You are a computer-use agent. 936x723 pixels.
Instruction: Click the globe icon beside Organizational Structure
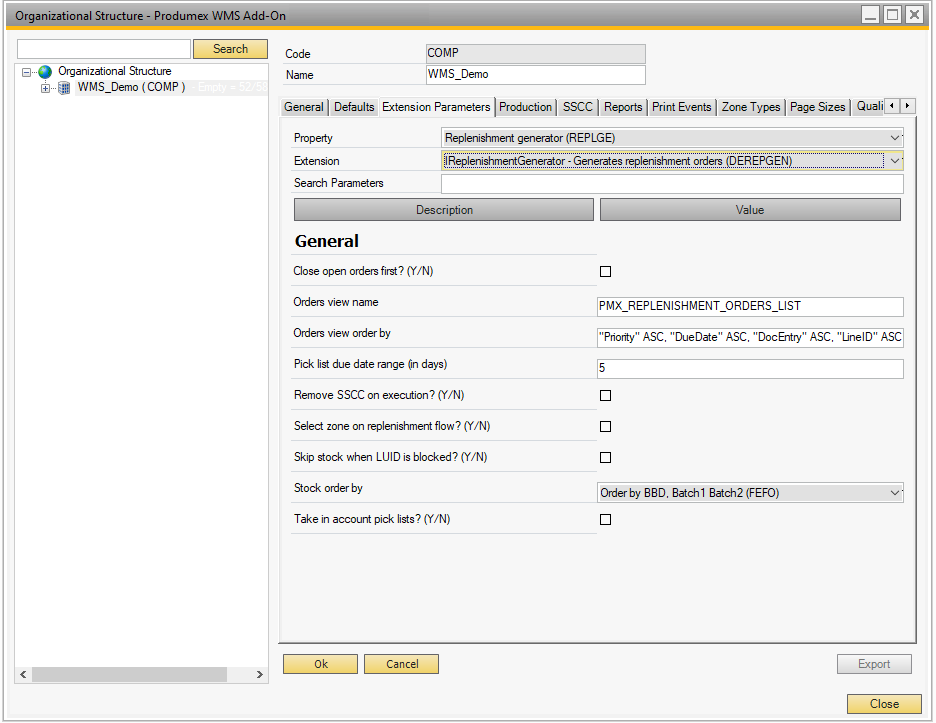coord(45,72)
